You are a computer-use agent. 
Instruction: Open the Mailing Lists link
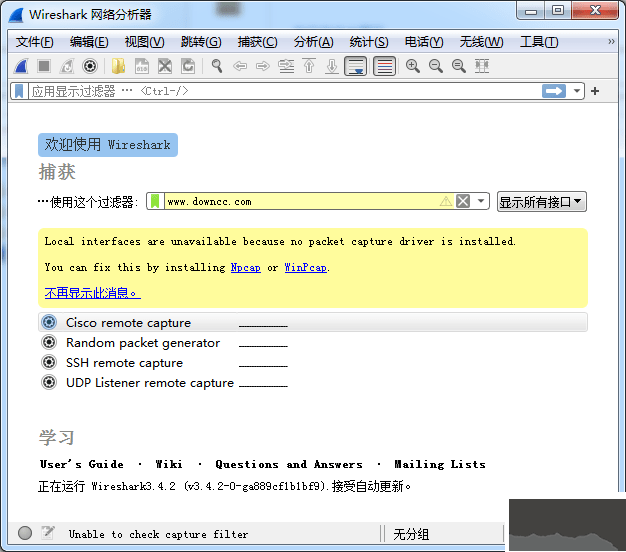click(x=440, y=464)
